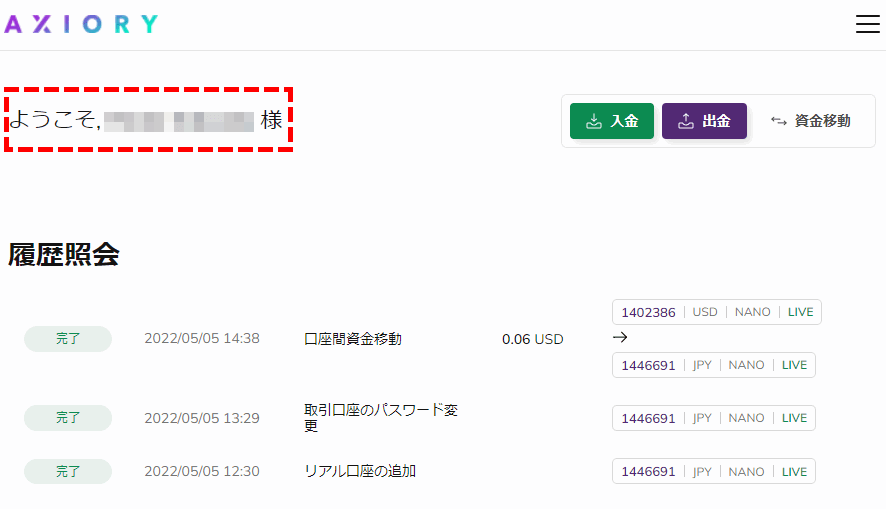Click the 出金 withdrawal button

click(x=704, y=121)
